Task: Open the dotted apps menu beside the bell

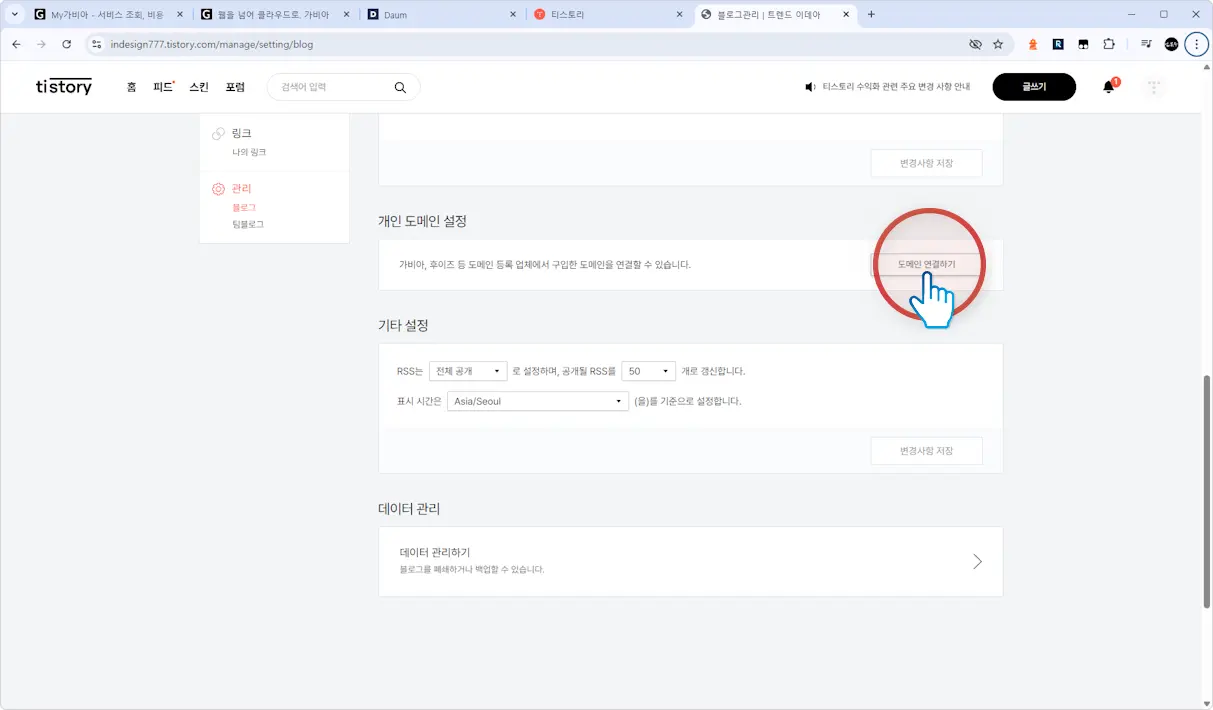Action: click(x=1153, y=87)
